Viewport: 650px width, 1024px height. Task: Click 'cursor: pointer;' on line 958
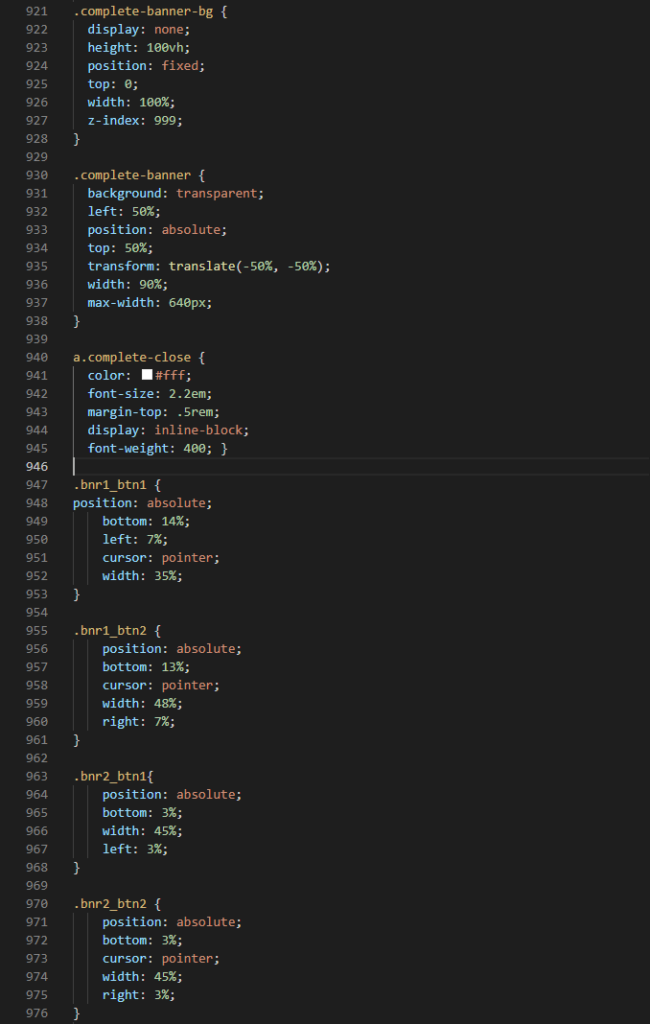point(161,685)
